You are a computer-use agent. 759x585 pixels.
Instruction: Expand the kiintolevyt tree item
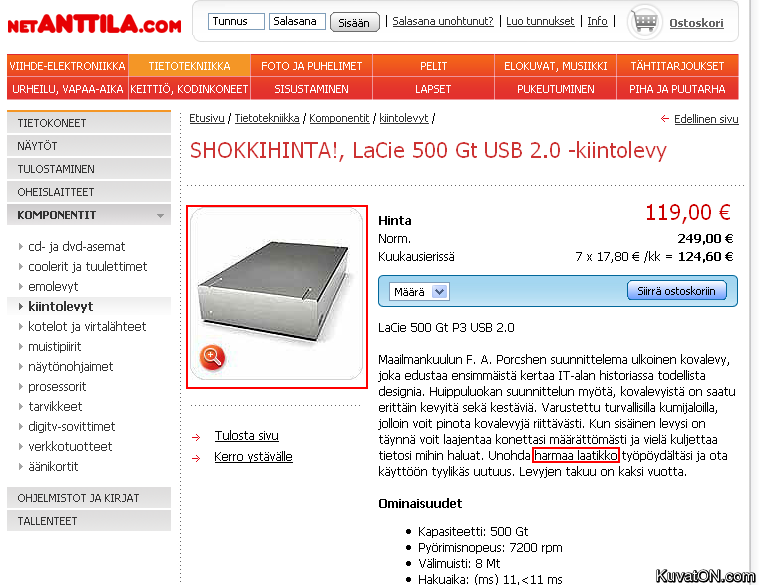(x=20, y=306)
